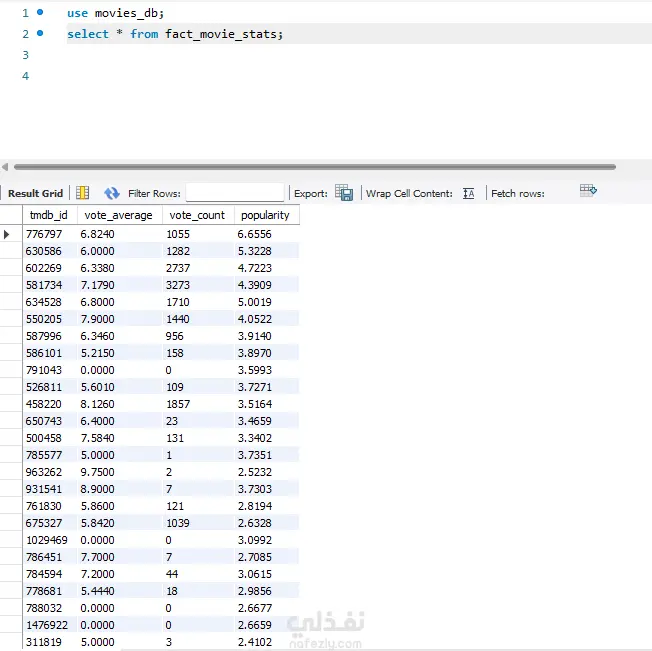Click the 'select * from fact_movie_stats;' line
Screen dimensions: 652x651
click(x=175, y=34)
